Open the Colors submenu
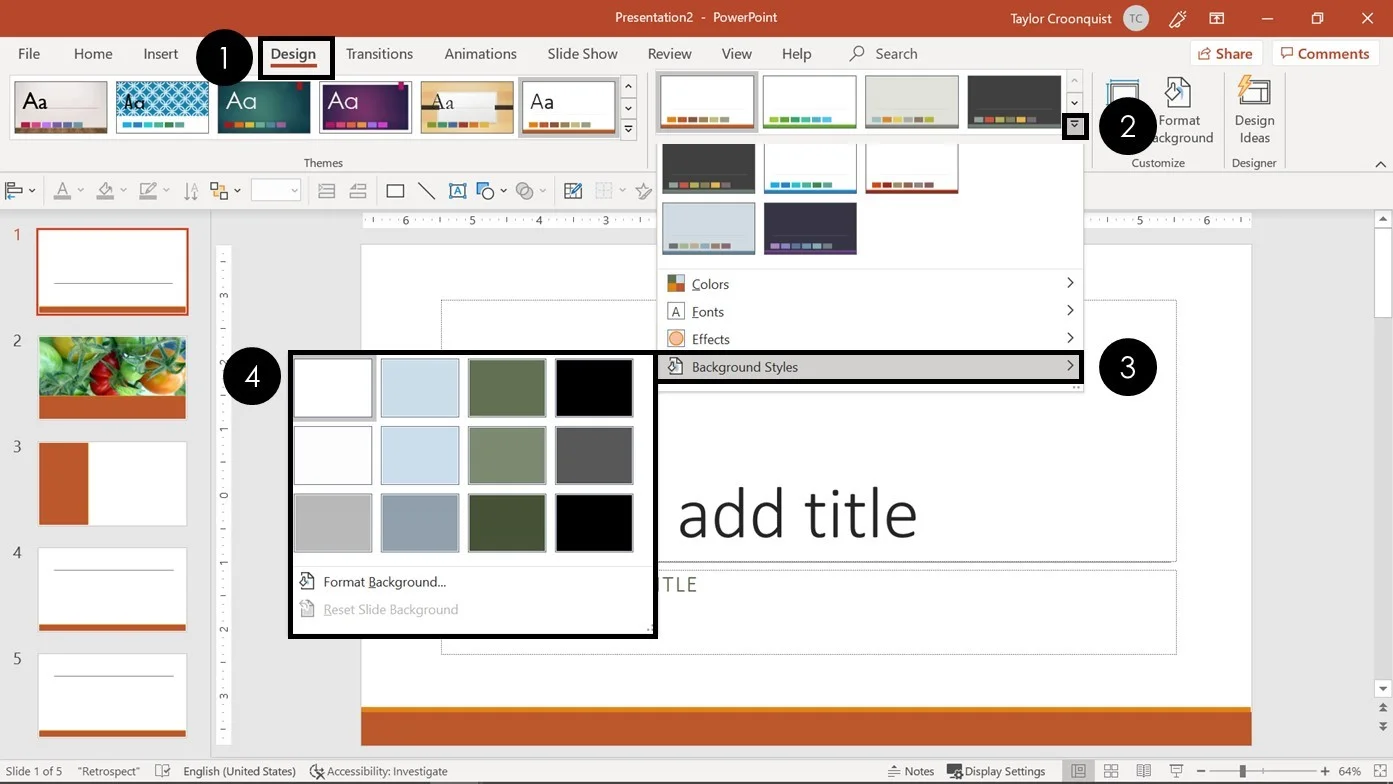The height and width of the screenshot is (784, 1393). pos(870,284)
